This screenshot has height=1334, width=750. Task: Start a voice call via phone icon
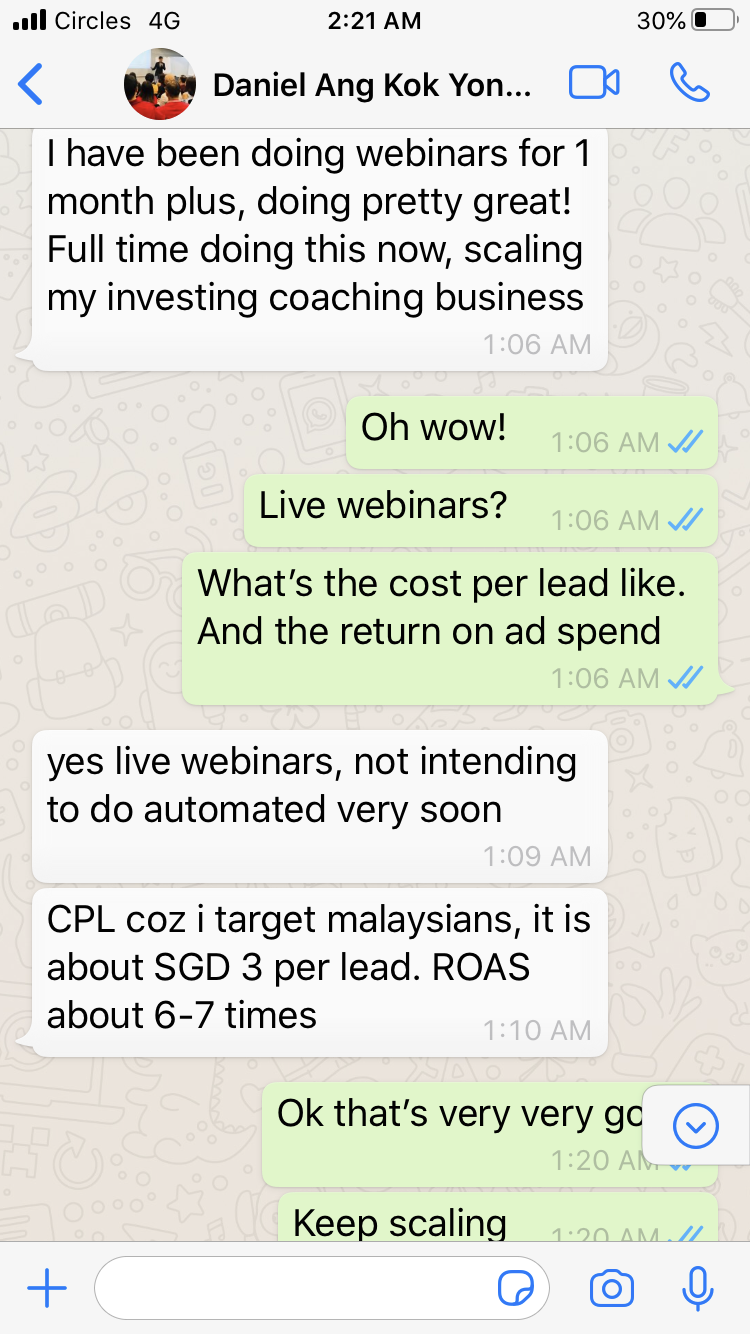[689, 83]
